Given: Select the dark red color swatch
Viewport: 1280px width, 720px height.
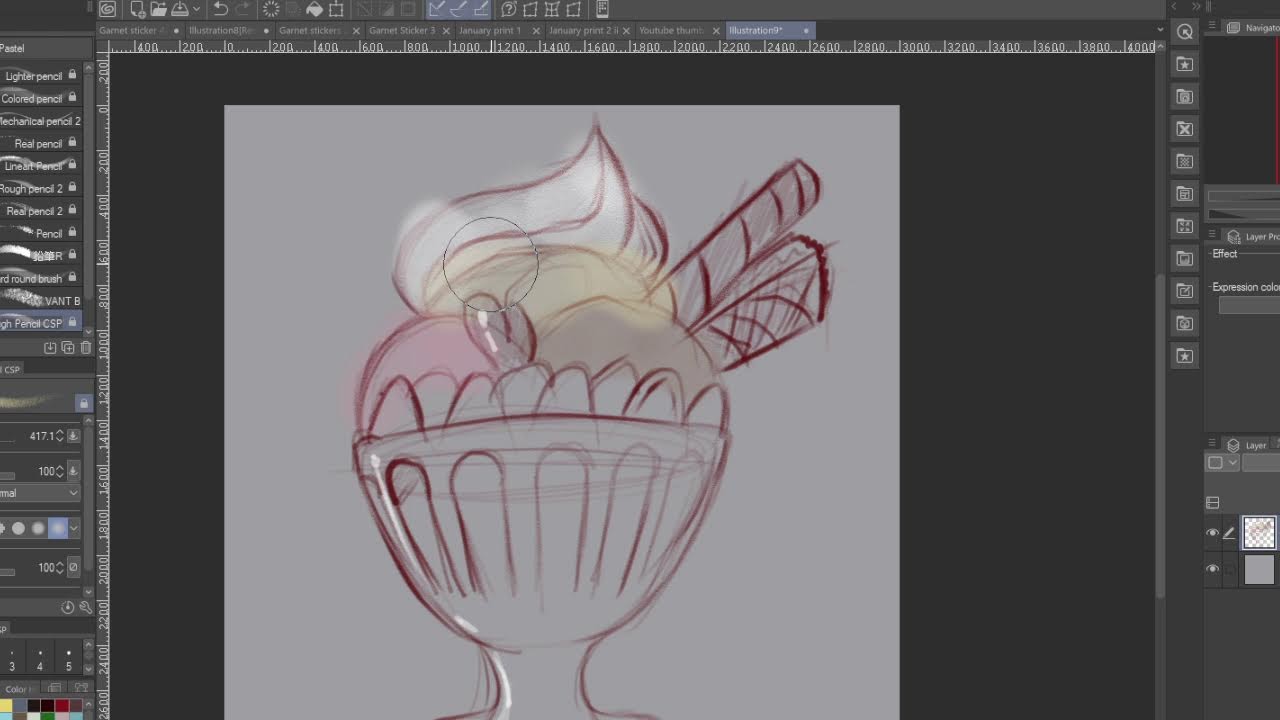Looking at the screenshot, I should (62, 706).
